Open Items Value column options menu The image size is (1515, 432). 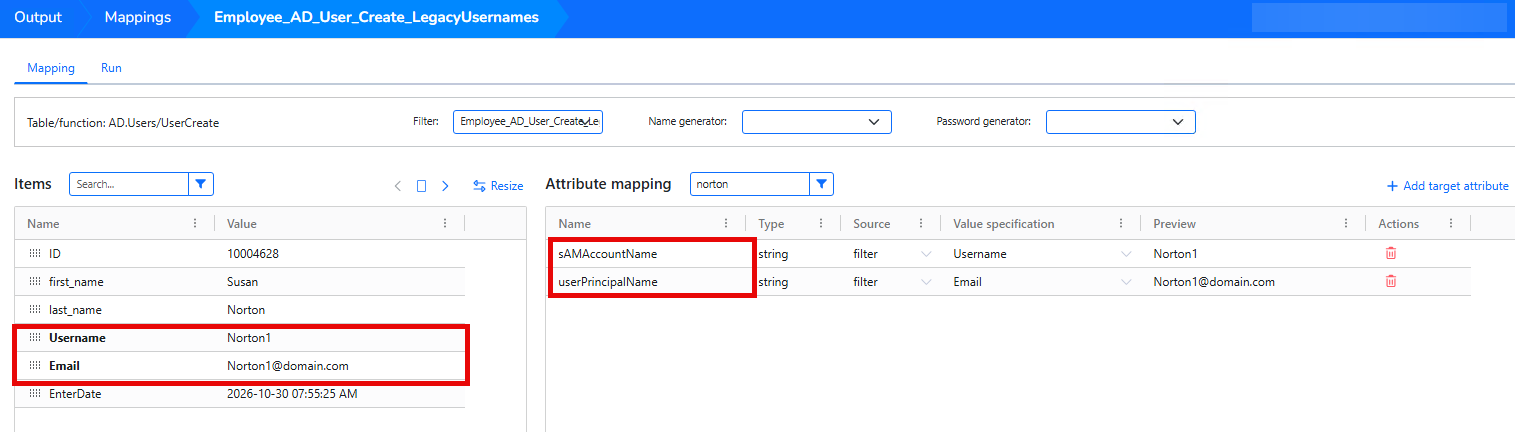pos(445,224)
